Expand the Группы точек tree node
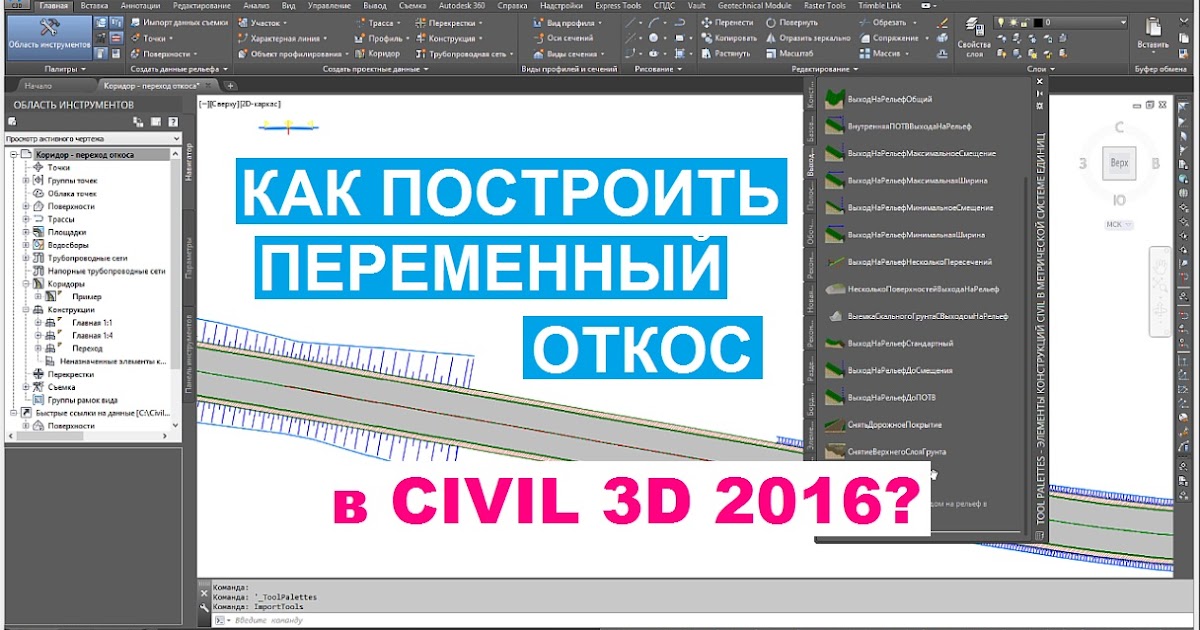 tap(27, 180)
